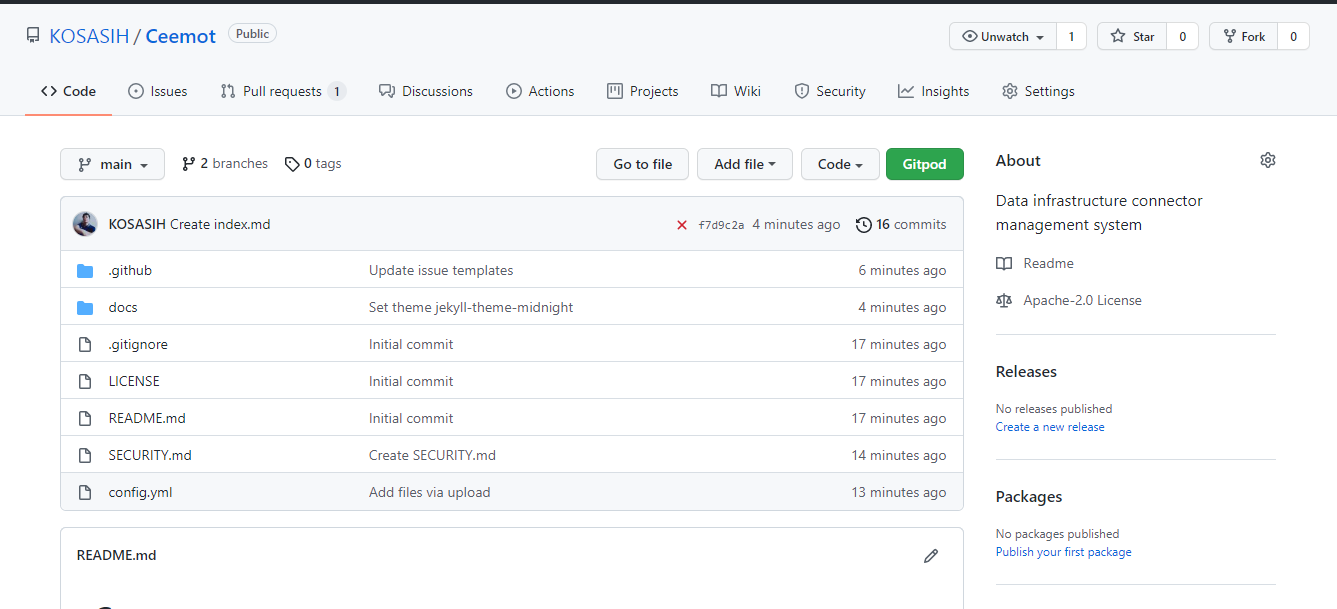
Task: Fork the repository
Action: click(1243, 37)
